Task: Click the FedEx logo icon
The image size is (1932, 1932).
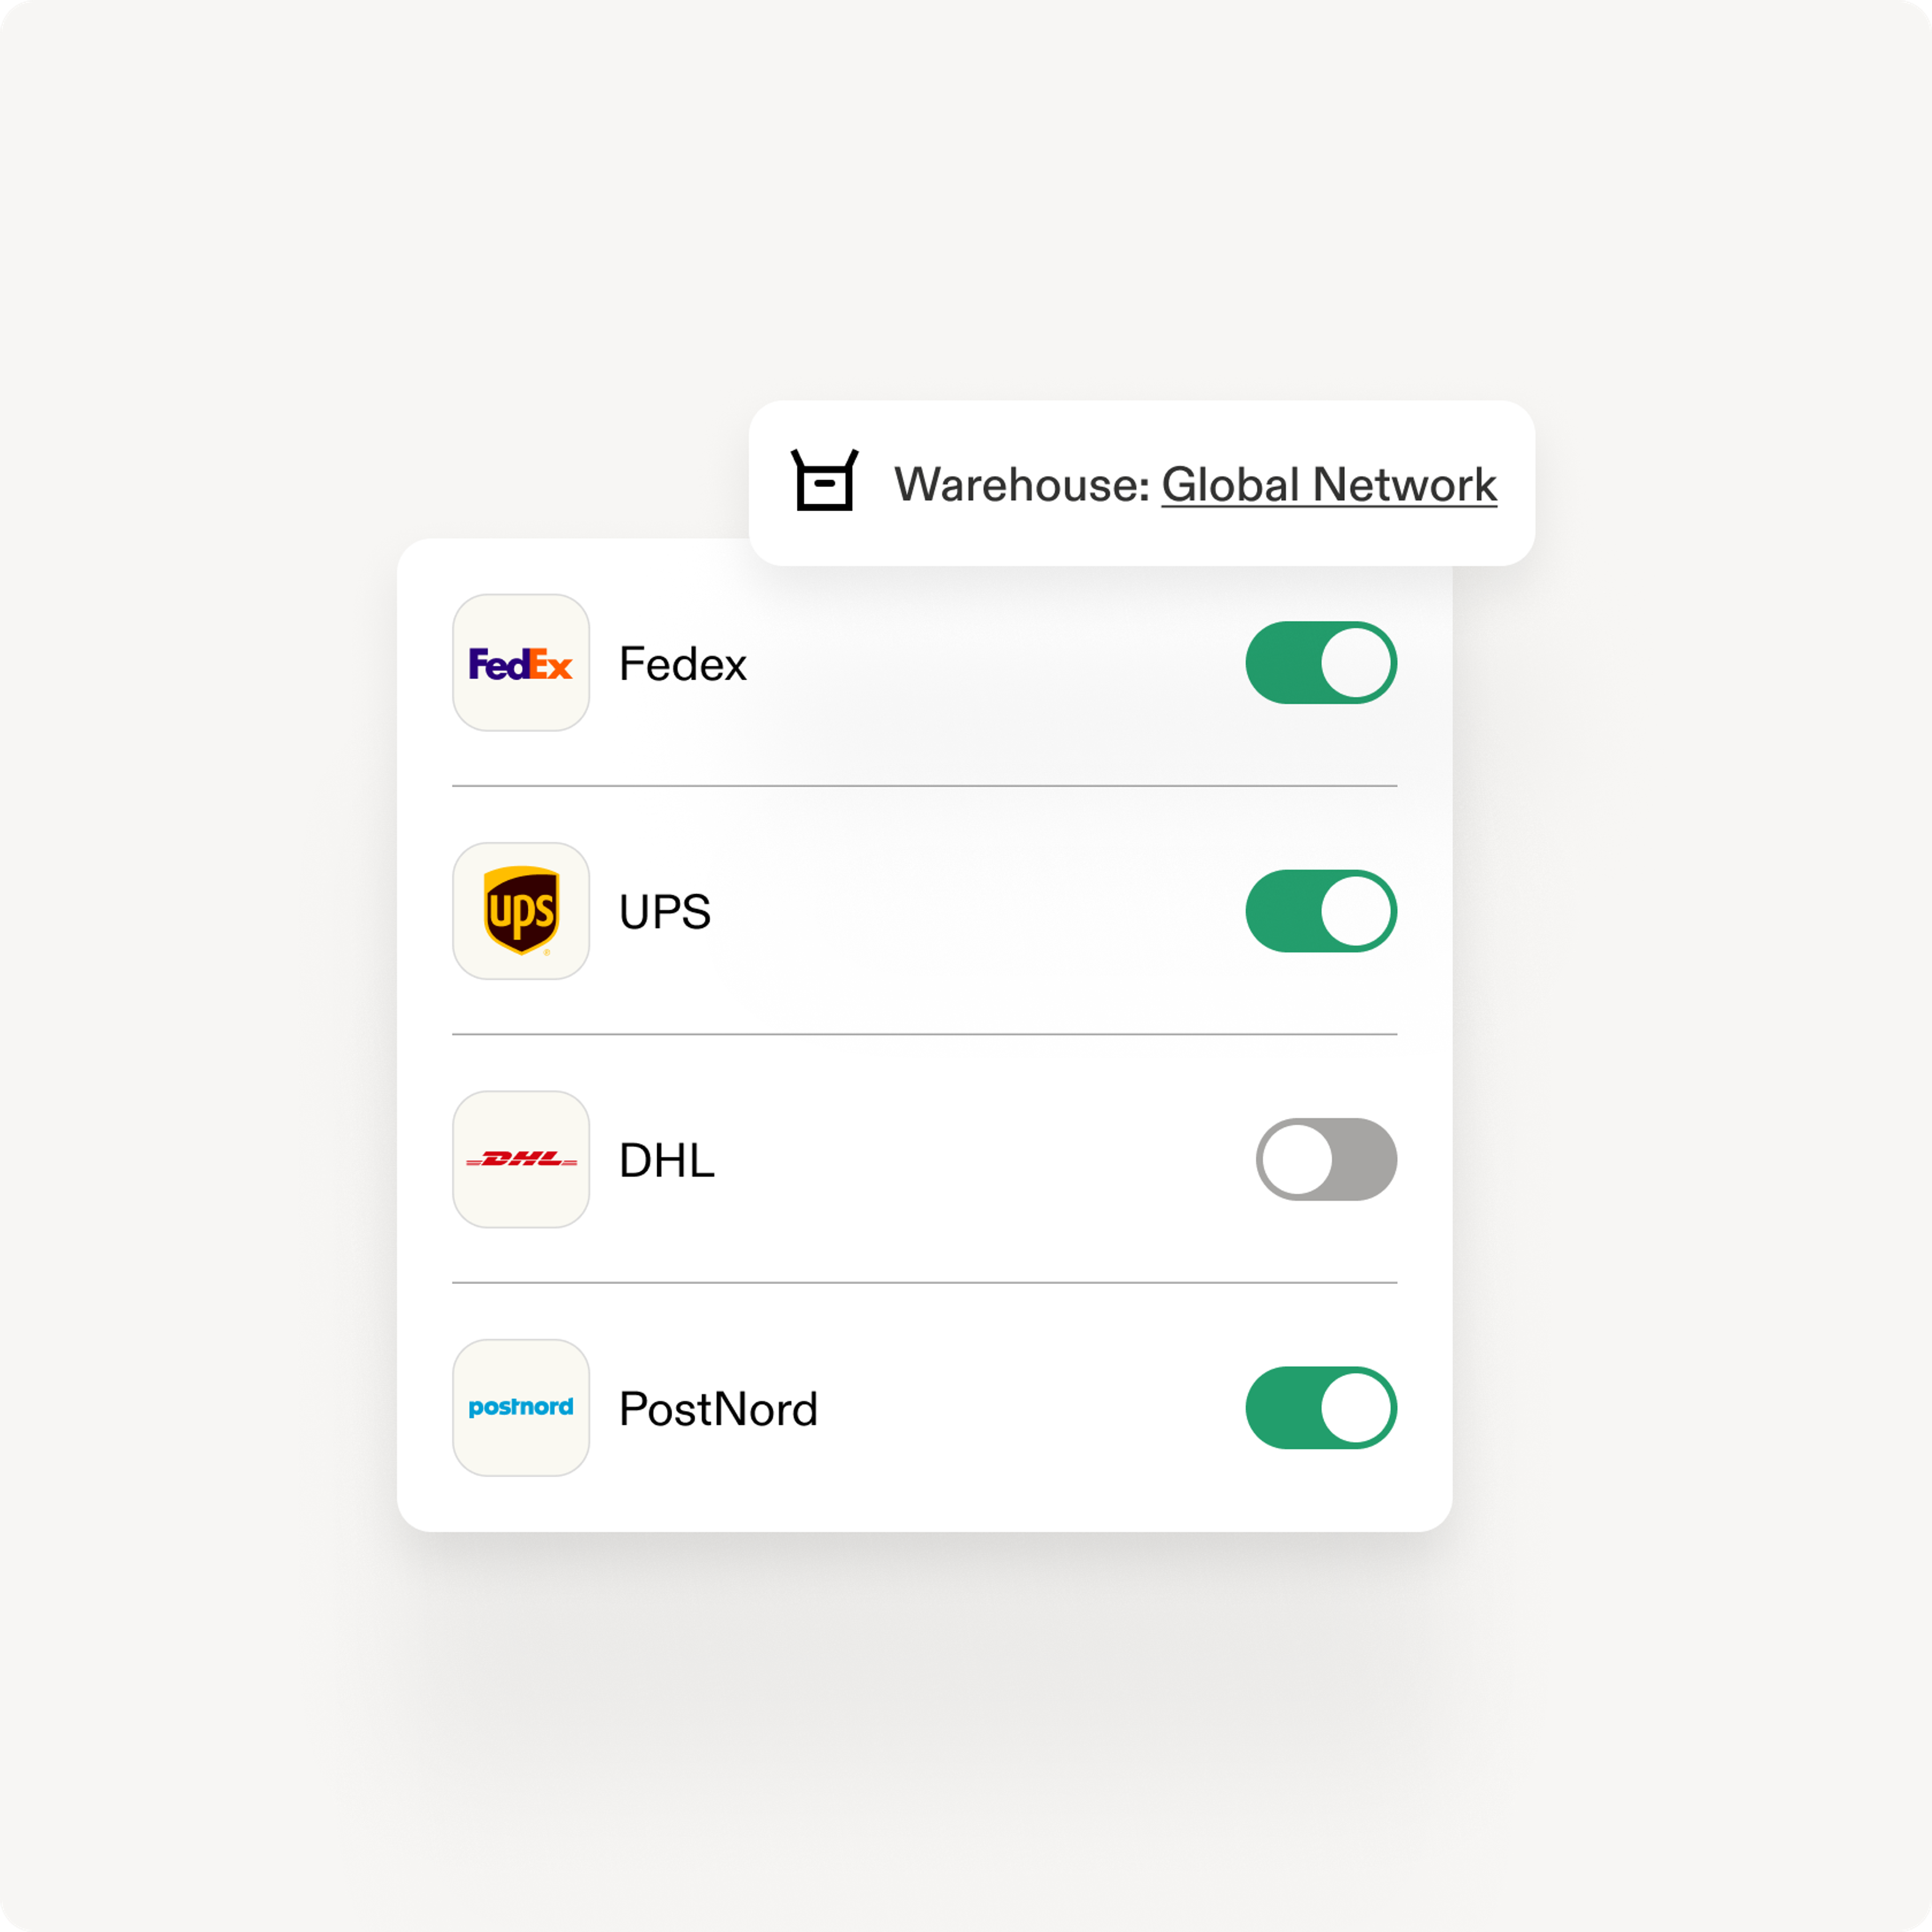Action: coord(521,663)
